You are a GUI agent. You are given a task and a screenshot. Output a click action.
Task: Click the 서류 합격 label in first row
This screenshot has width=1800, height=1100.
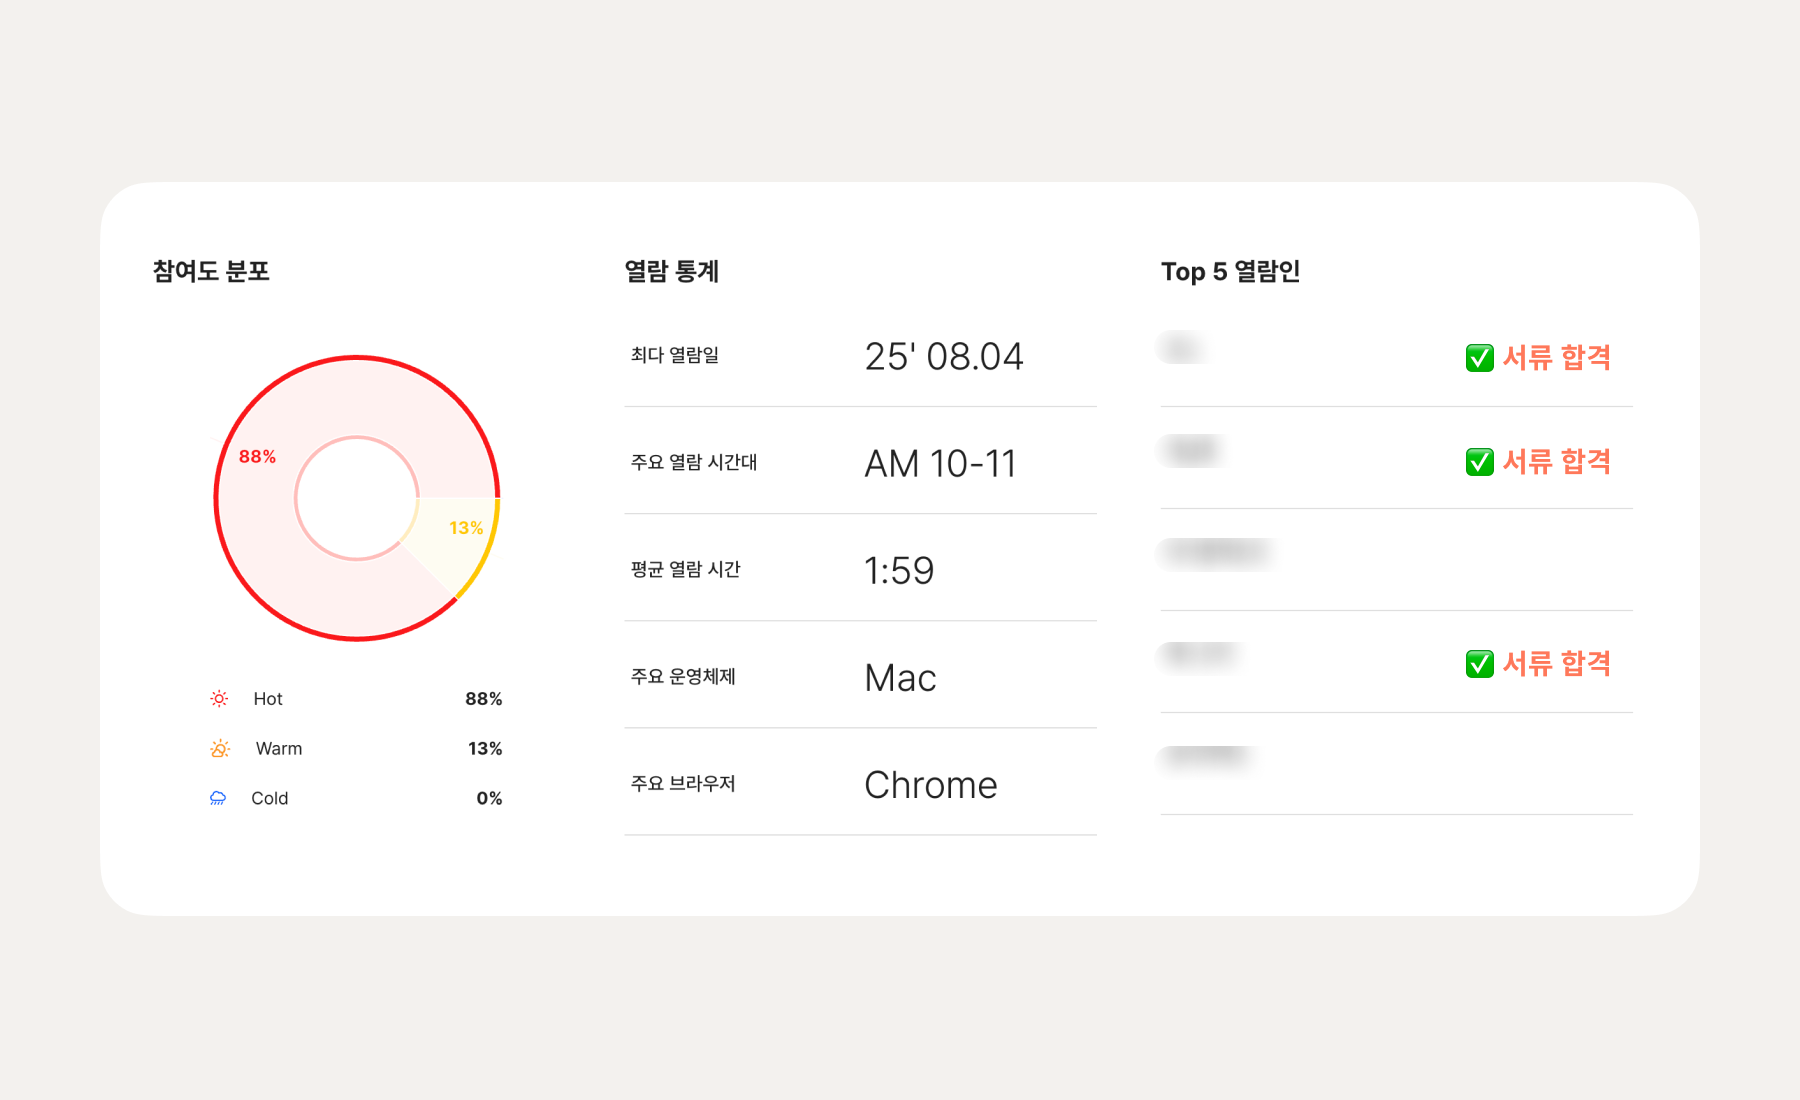[1557, 358]
